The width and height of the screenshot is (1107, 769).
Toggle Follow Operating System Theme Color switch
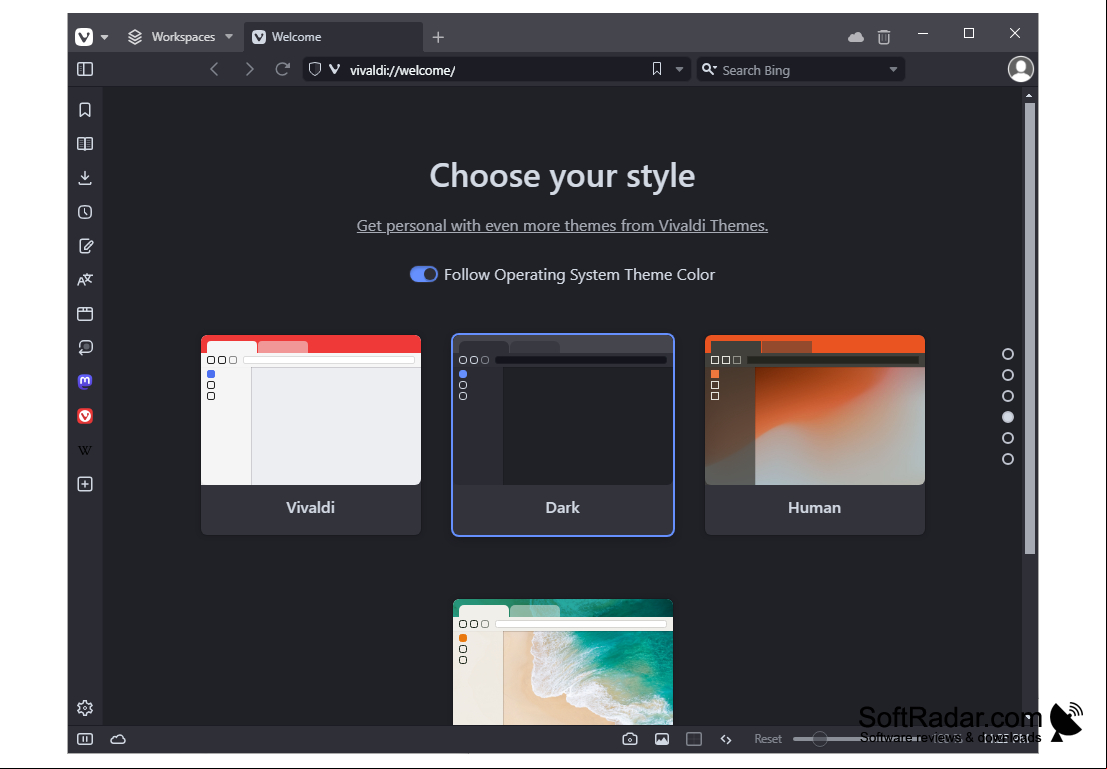coord(424,275)
